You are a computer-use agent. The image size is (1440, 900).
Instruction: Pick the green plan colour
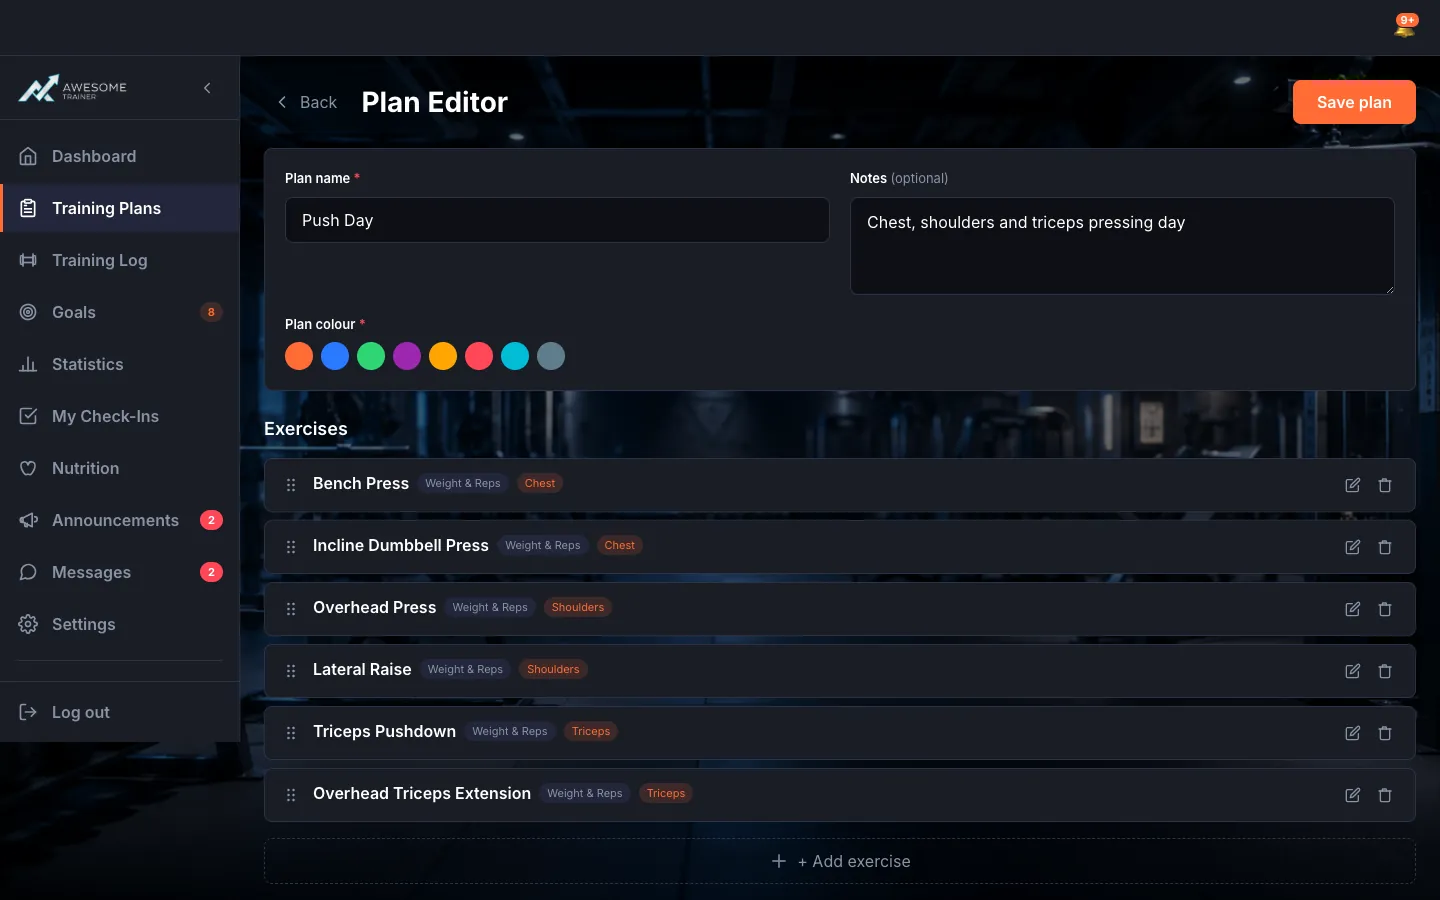(371, 356)
